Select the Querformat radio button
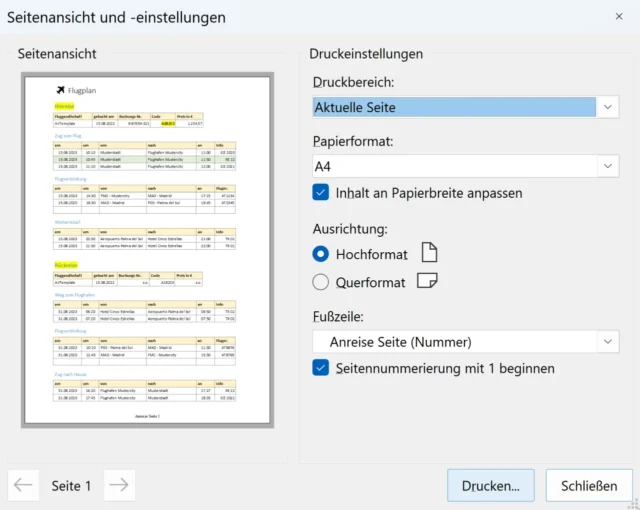Screen dimensions: 640x510 pyautogui.click(x=321, y=282)
